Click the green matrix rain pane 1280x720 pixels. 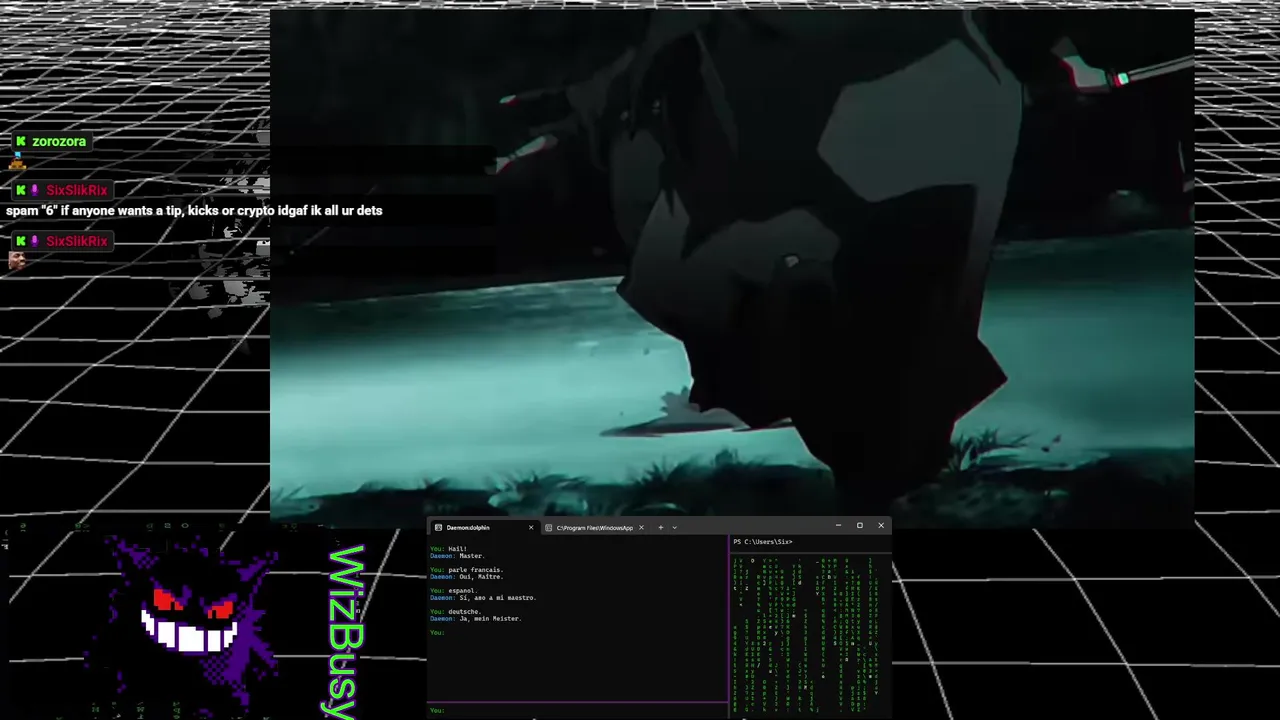pos(810,634)
